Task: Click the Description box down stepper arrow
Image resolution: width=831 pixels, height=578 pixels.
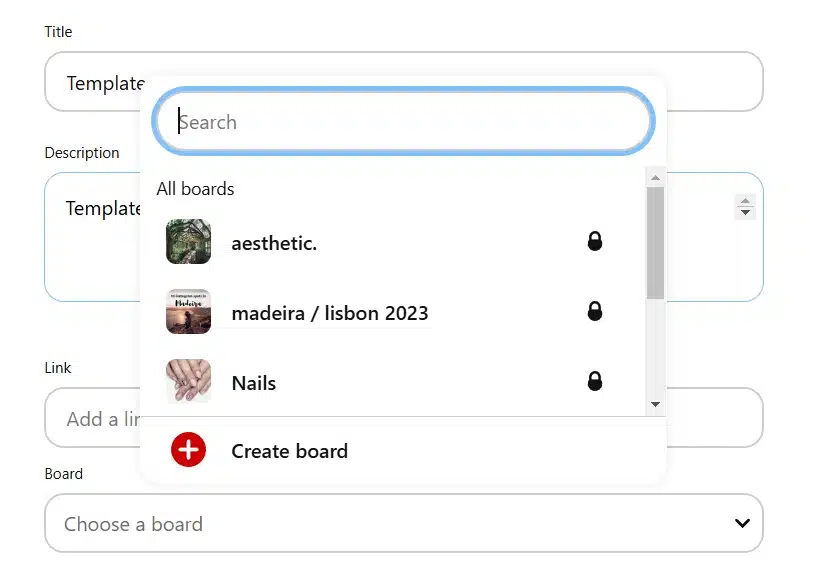Action: pyautogui.click(x=745, y=212)
